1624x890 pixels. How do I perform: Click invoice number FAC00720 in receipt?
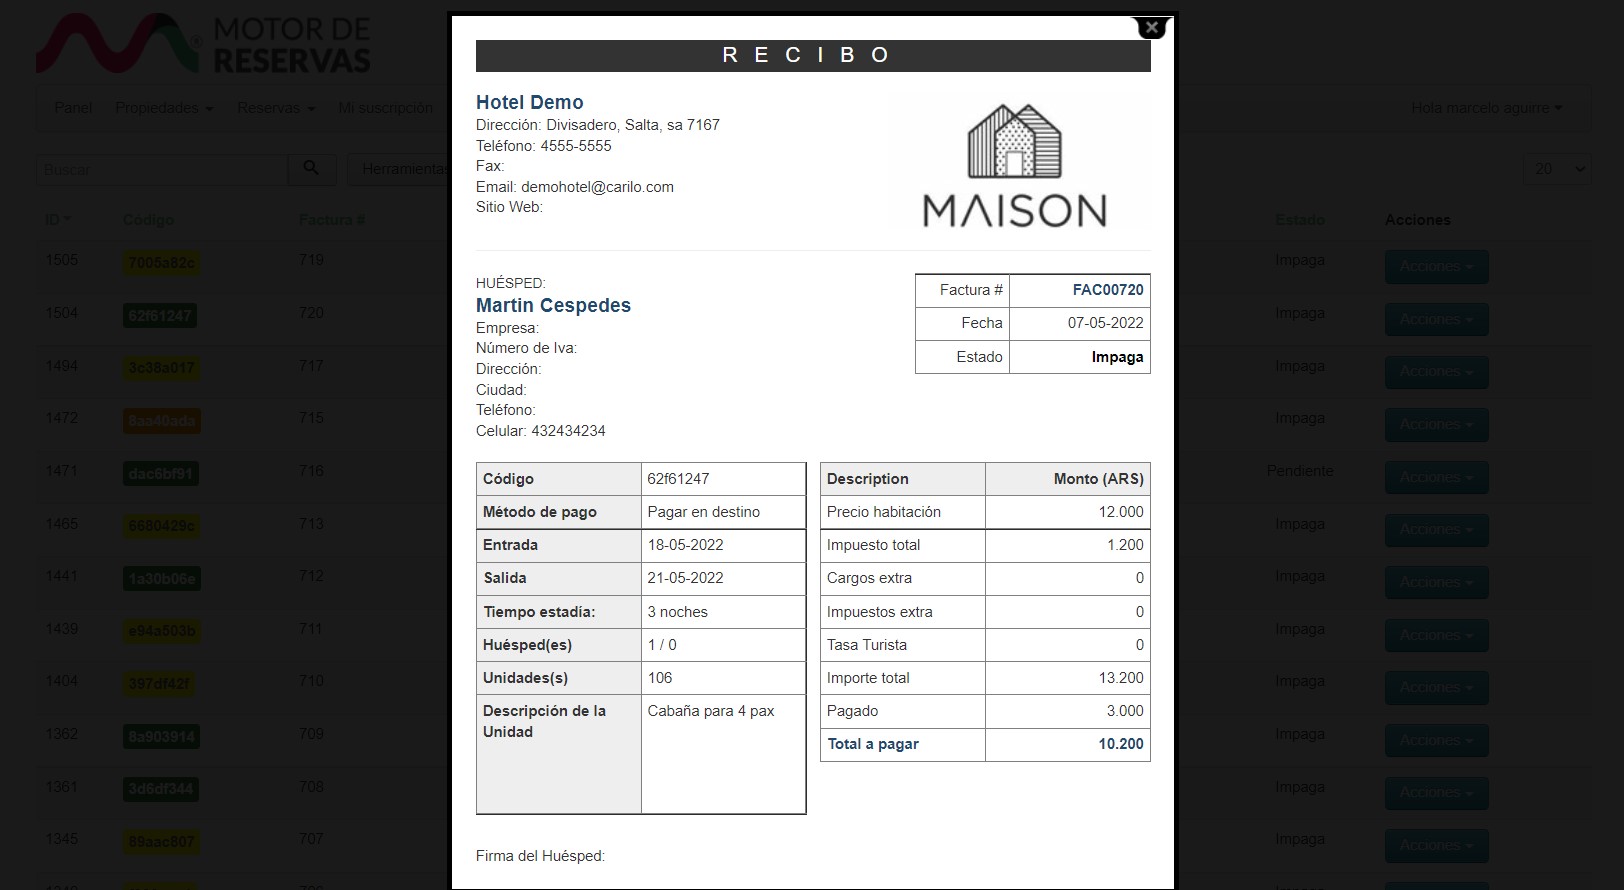coord(1107,290)
